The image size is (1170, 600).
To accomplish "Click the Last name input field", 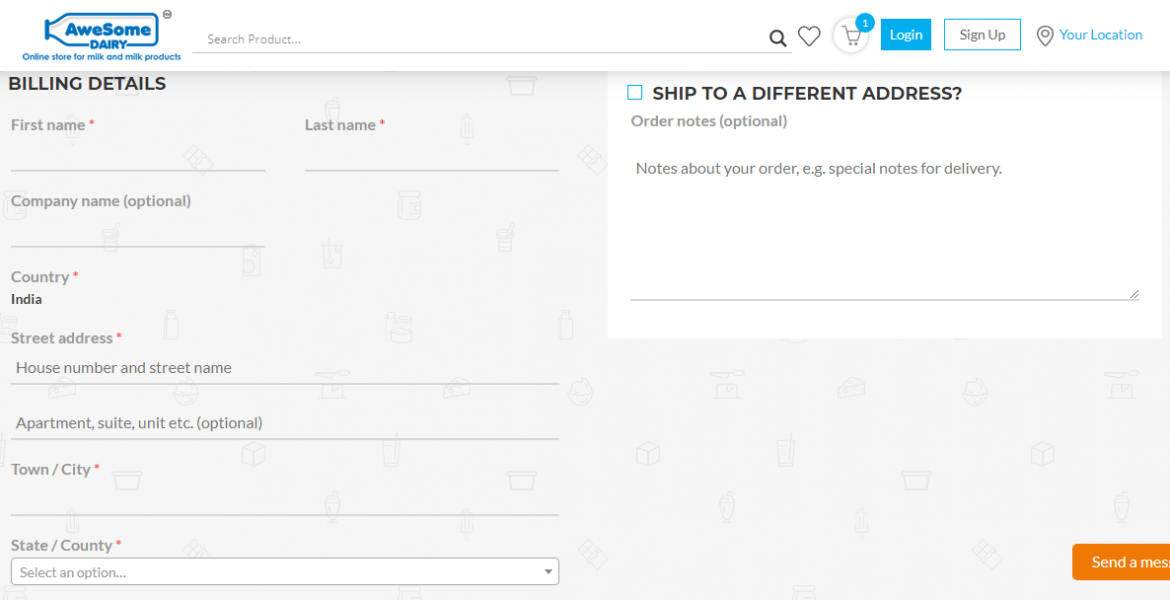I will pyautogui.click(x=431, y=157).
